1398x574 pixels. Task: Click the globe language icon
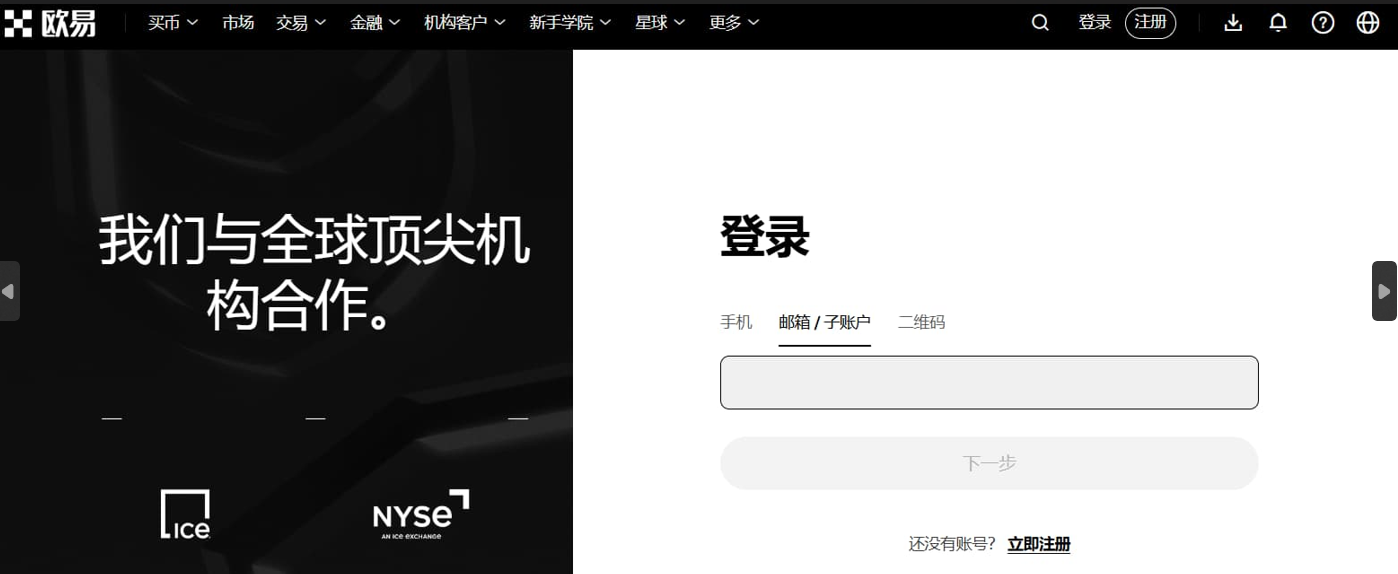pyautogui.click(x=1368, y=23)
